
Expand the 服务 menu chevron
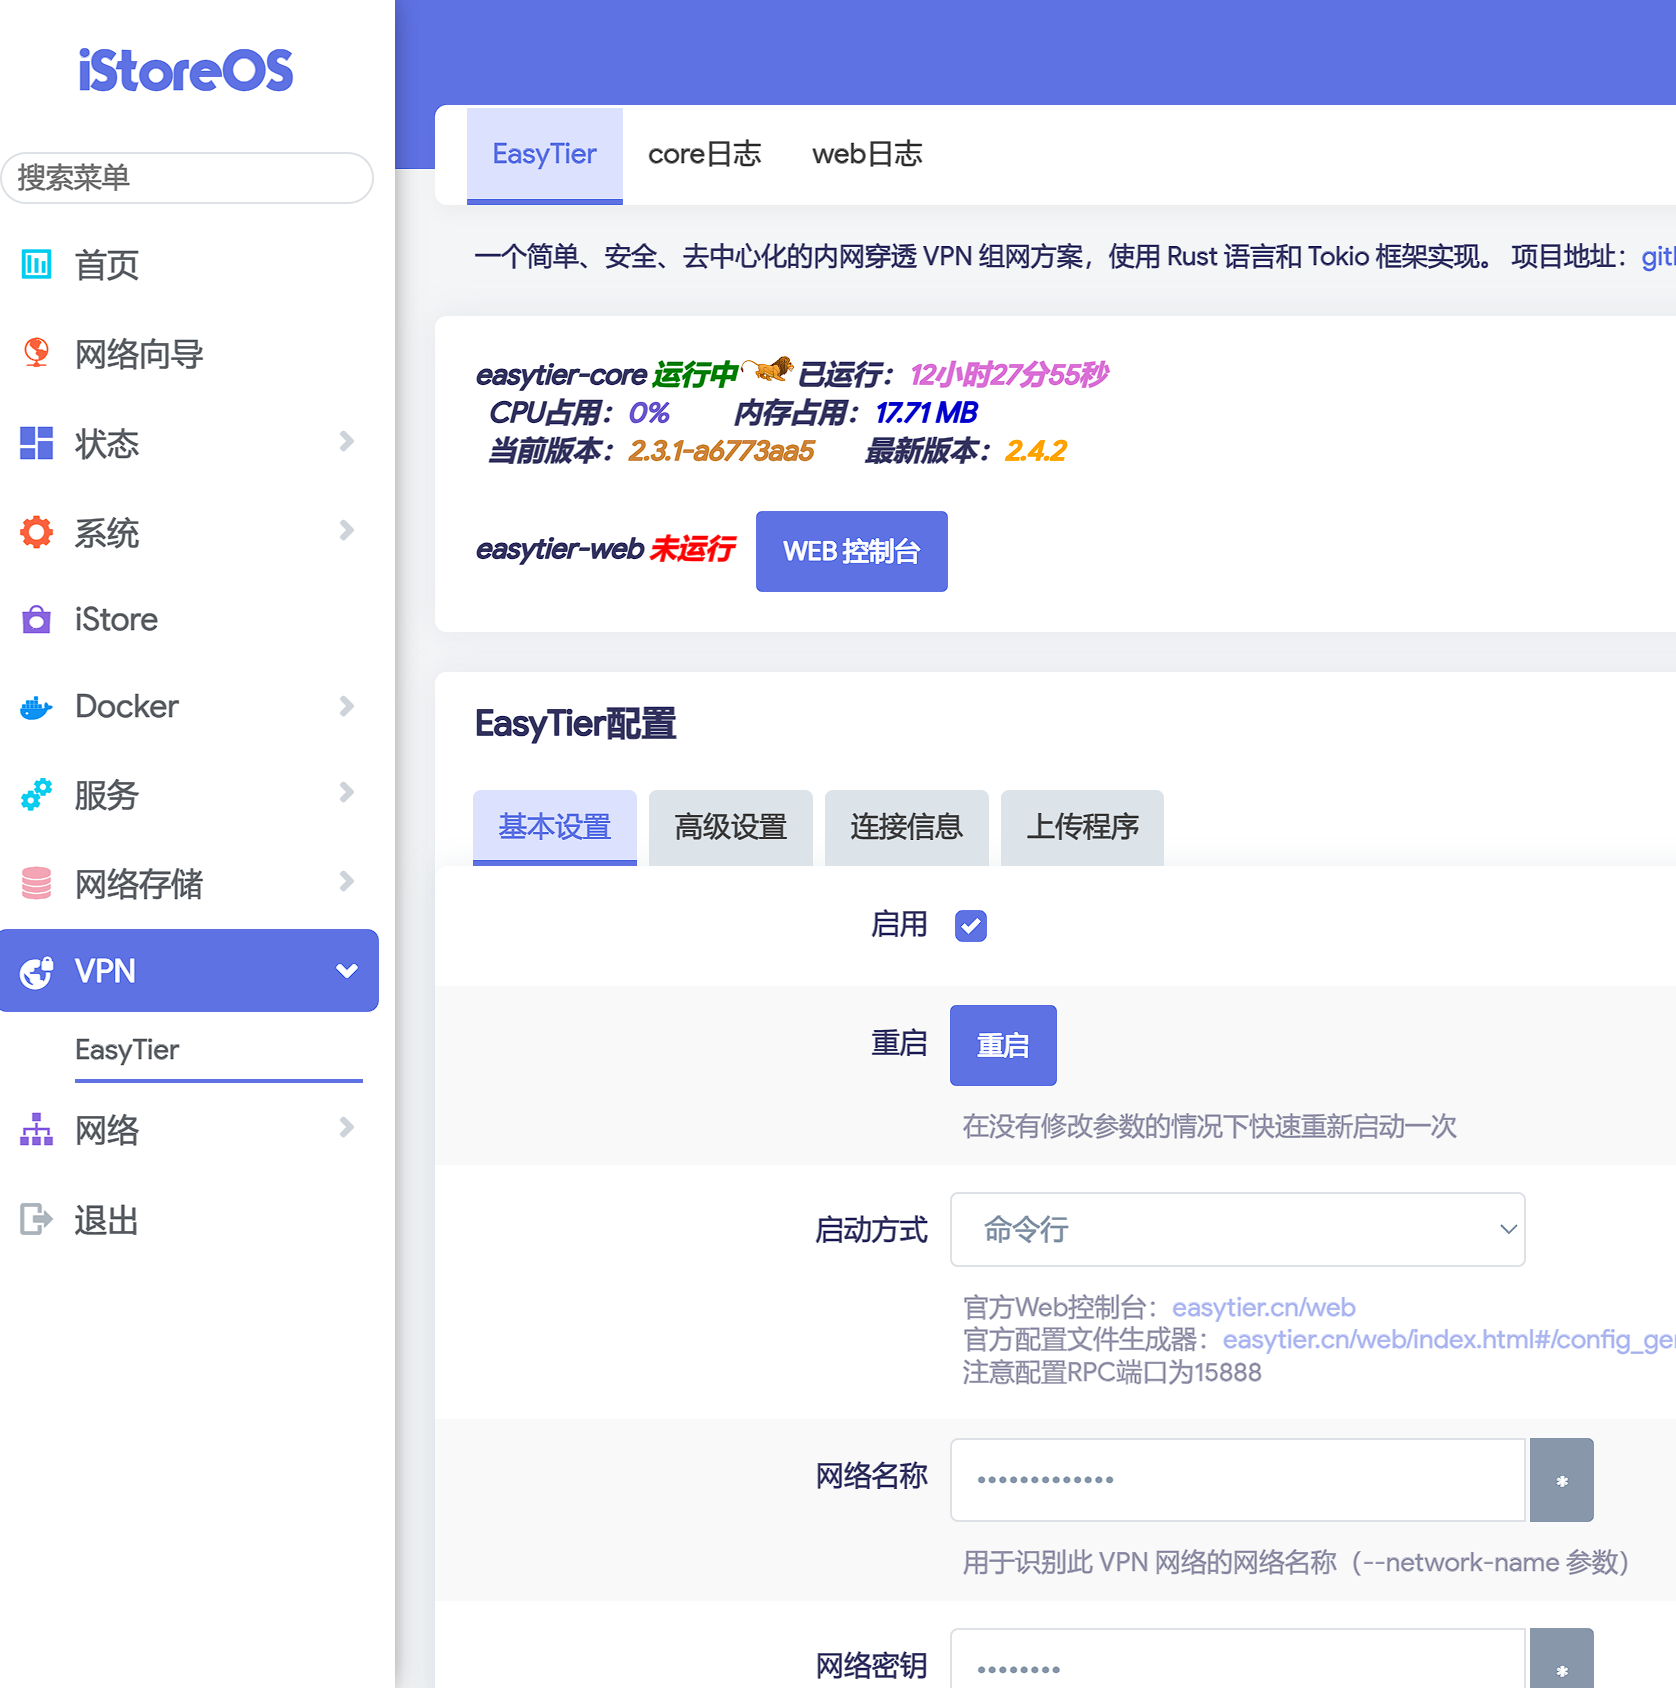point(346,792)
